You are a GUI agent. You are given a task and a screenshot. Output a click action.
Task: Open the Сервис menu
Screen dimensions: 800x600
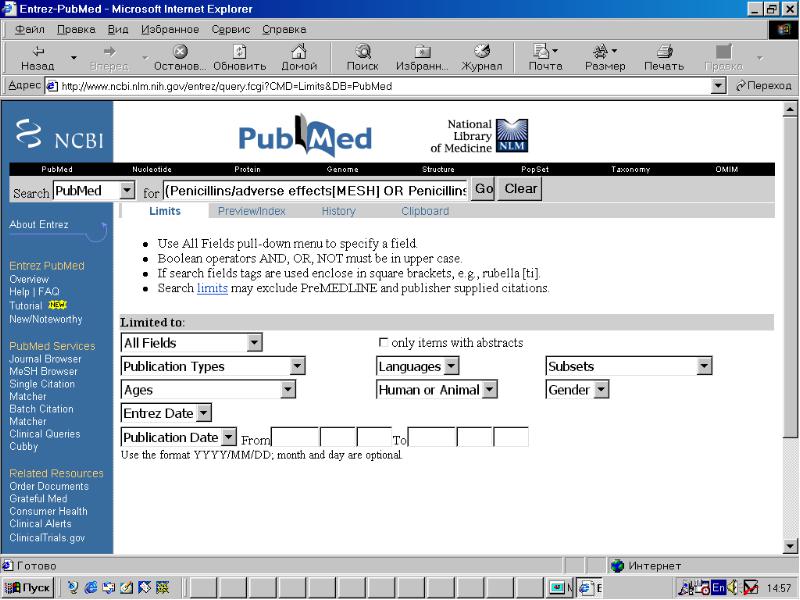click(231, 29)
